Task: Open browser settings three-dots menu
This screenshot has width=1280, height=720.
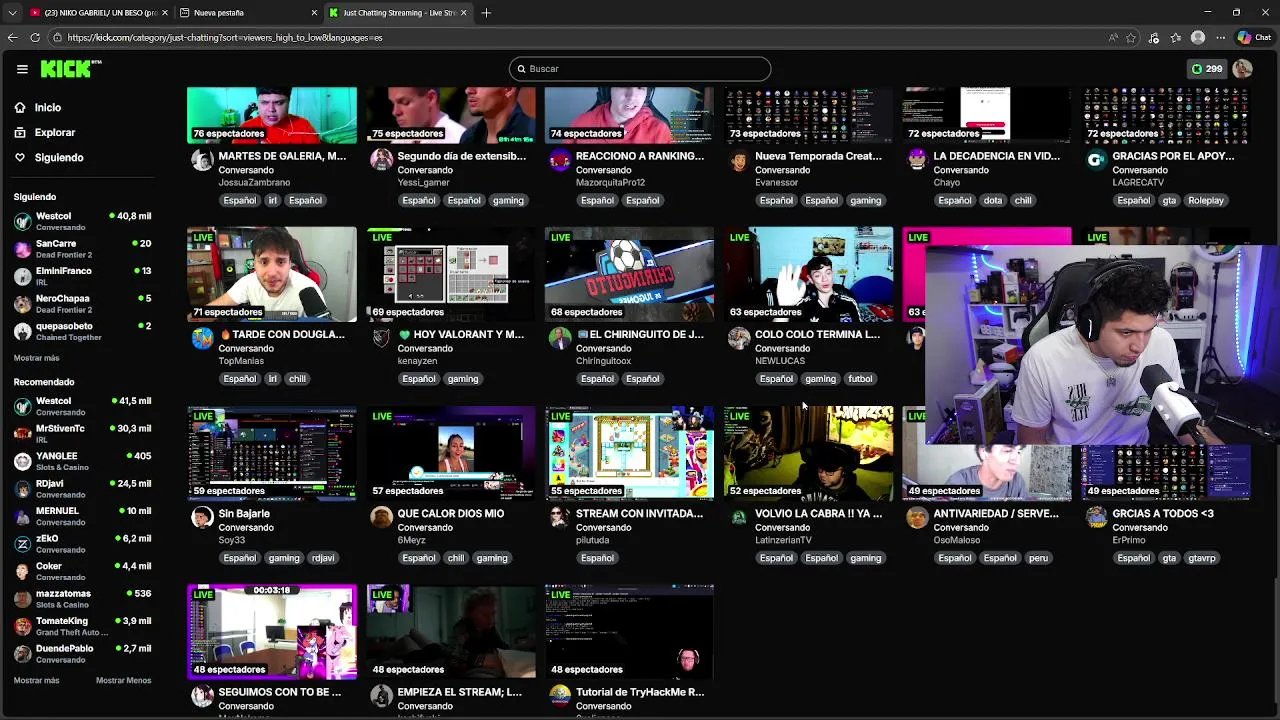Action: click(1220, 38)
